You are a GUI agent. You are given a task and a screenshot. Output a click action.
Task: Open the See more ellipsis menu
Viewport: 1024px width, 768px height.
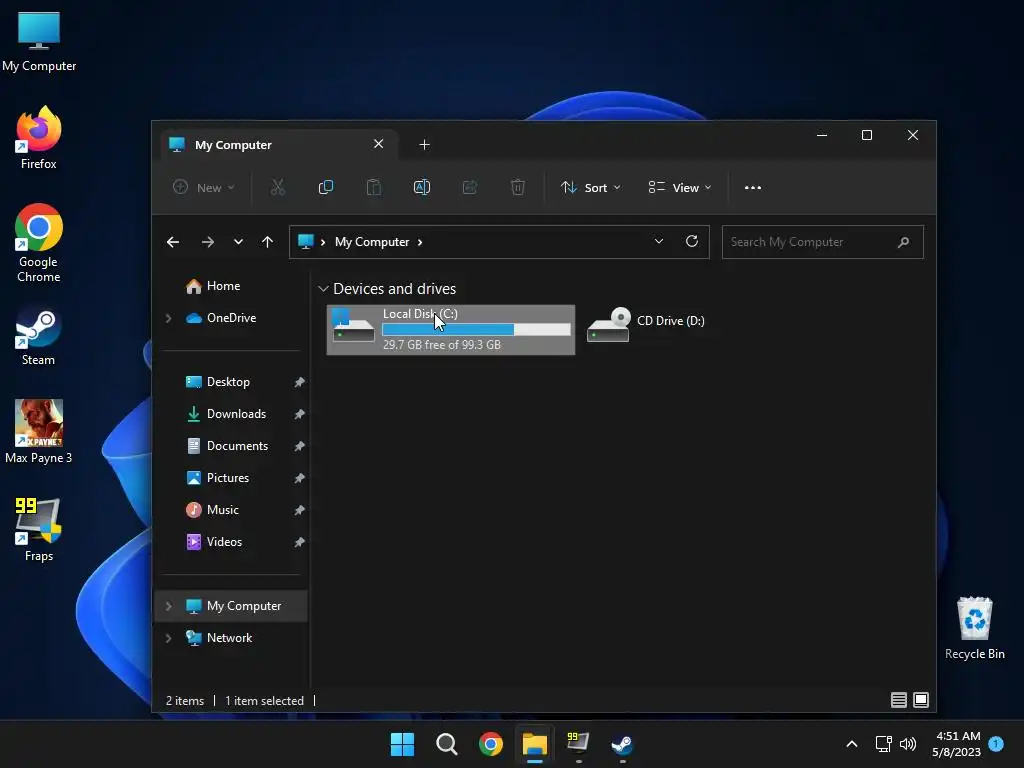tap(752, 187)
